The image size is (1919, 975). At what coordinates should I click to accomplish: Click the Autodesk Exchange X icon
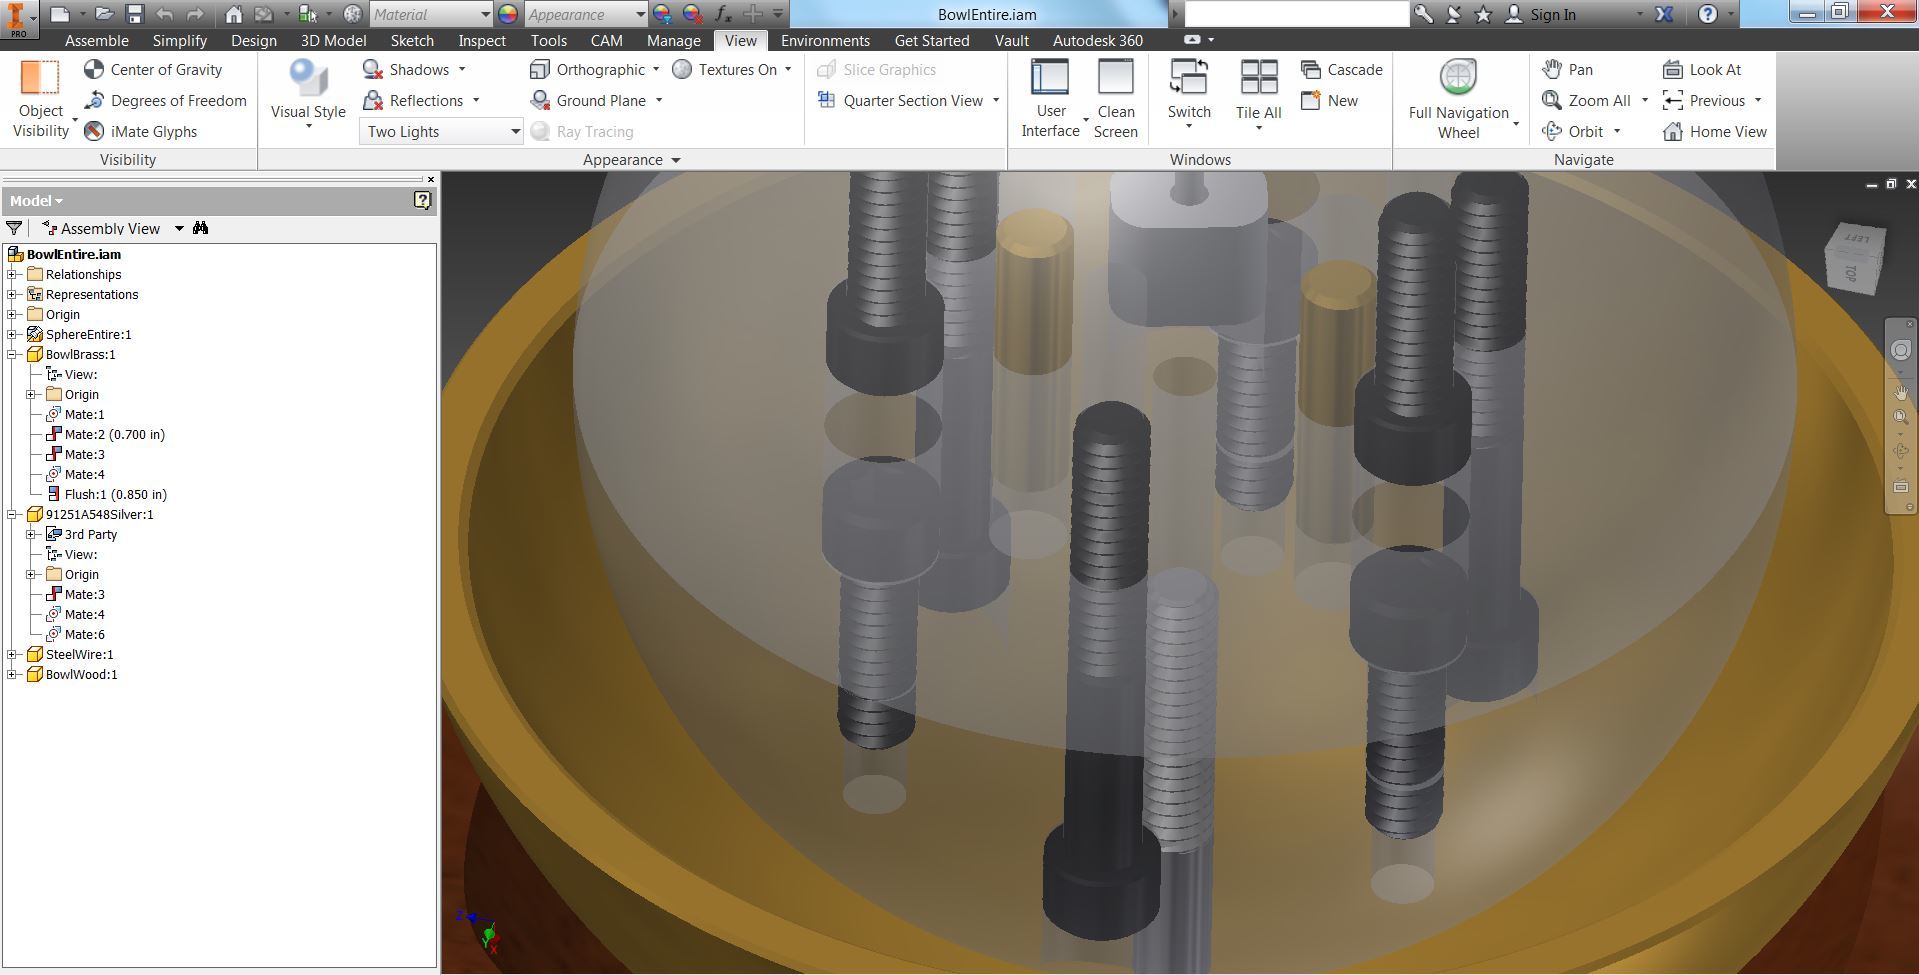(1664, 14)
